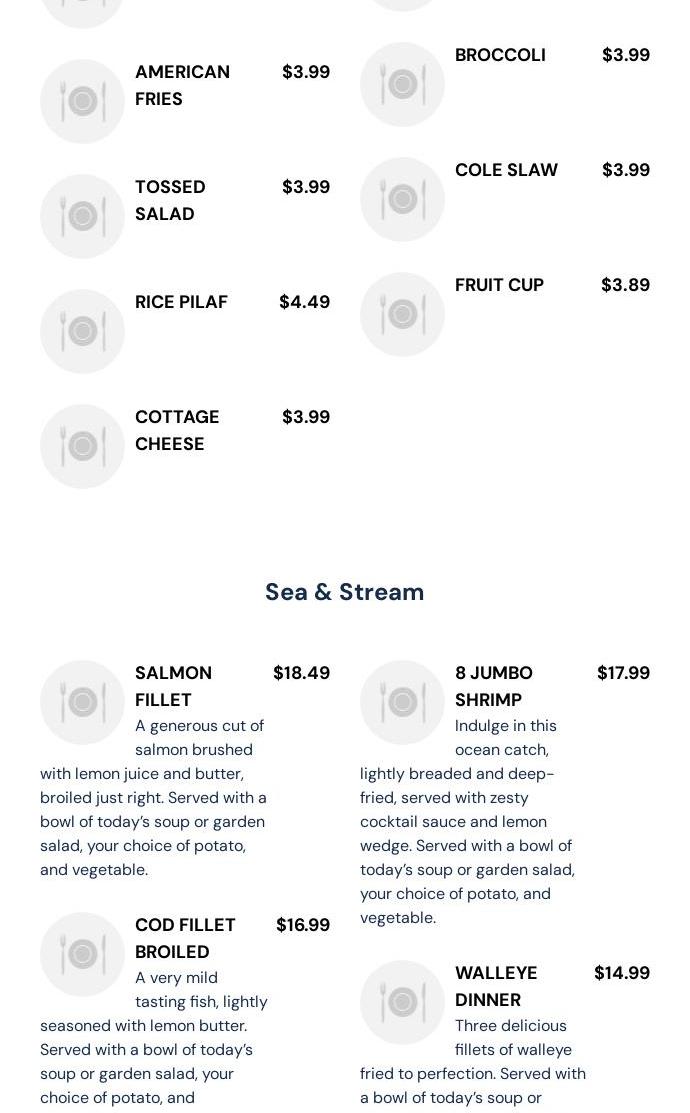
Task: Click the COLE SLAW item name
Action: pos(506,170)
